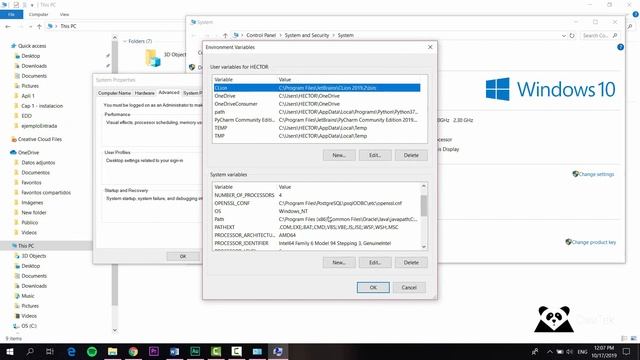Click Up arrow in This PC explorer
The width and height of the screenshot is (640, 360).
click(39, 26)
